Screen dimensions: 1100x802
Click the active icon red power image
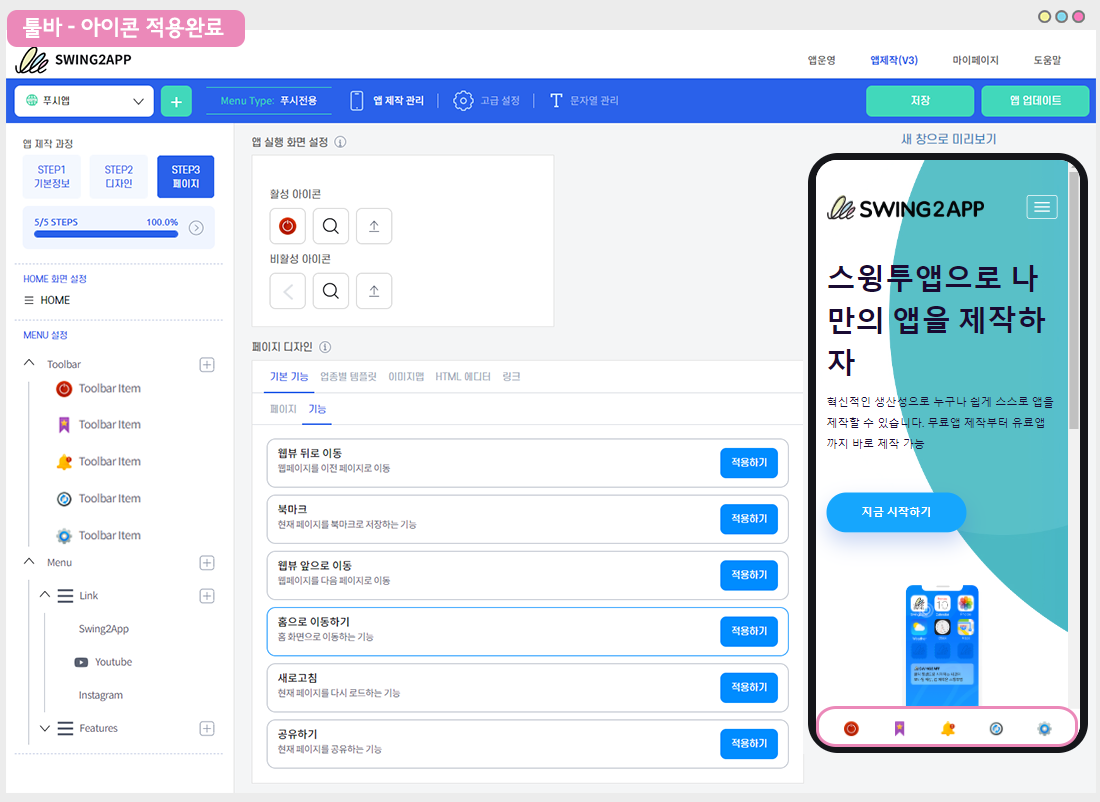(288, 226)
